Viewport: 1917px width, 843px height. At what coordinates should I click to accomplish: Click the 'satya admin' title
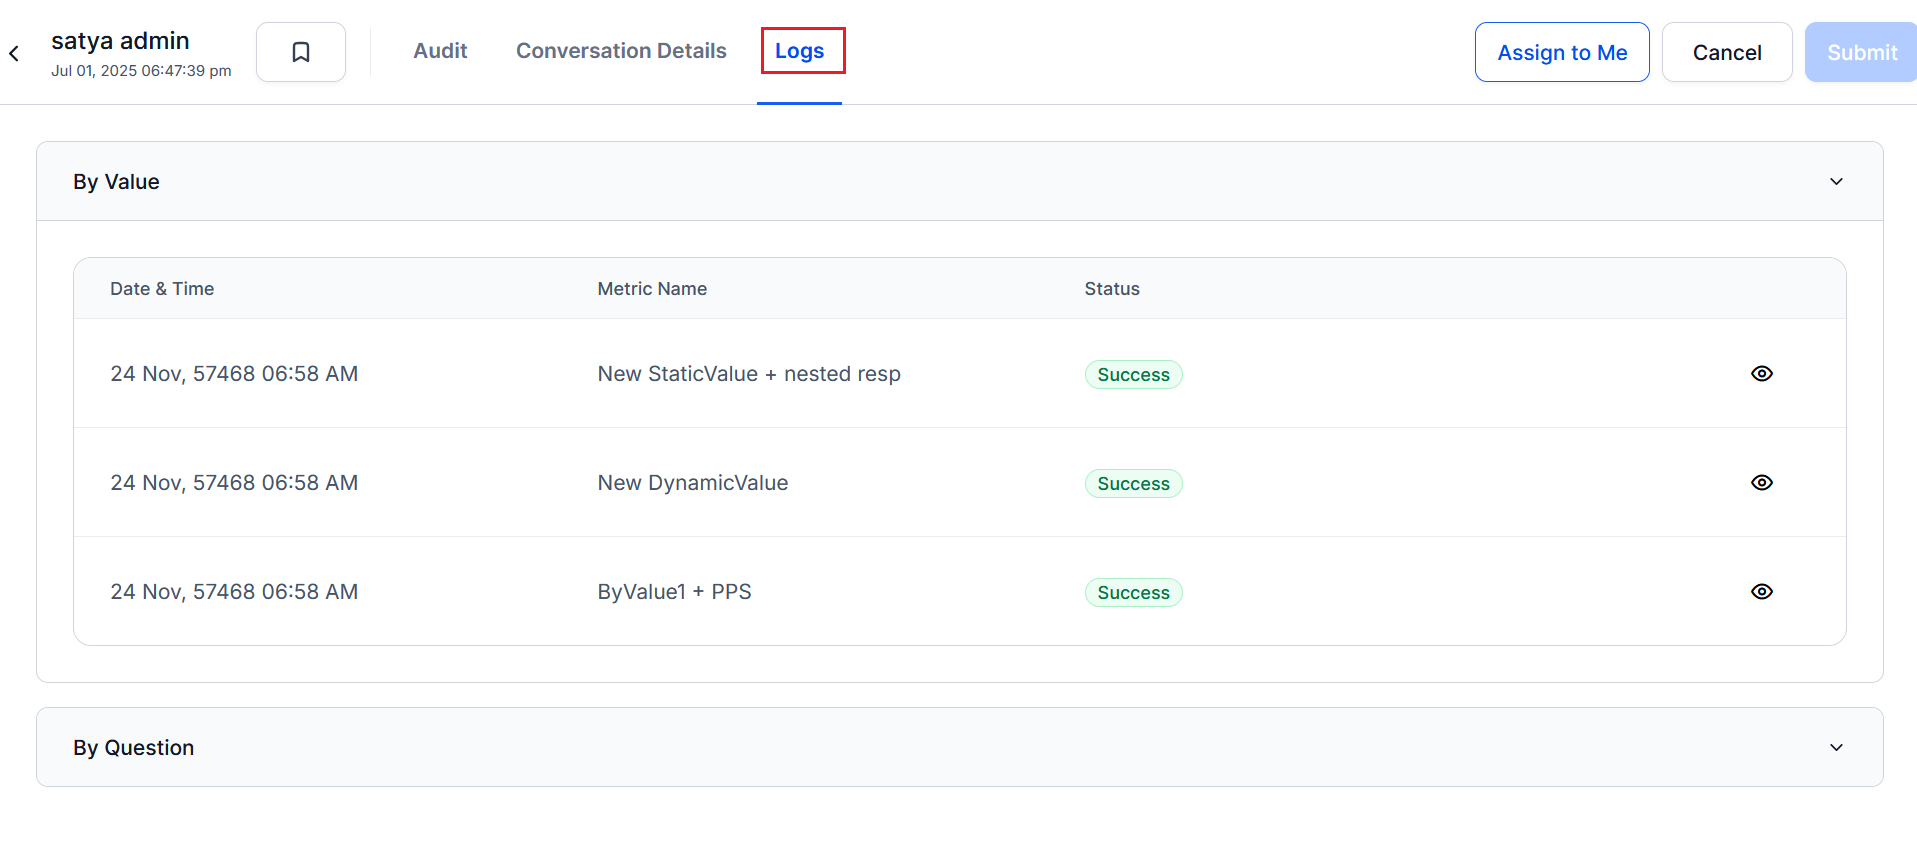120,41
